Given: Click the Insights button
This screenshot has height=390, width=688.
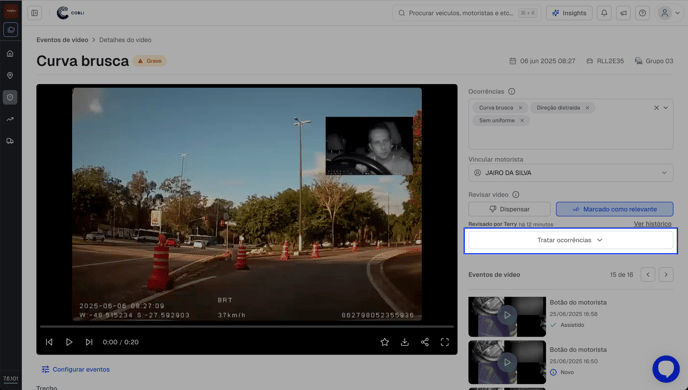Looking at the screenshot, I should pyautogui.click(x=569, y=13).
